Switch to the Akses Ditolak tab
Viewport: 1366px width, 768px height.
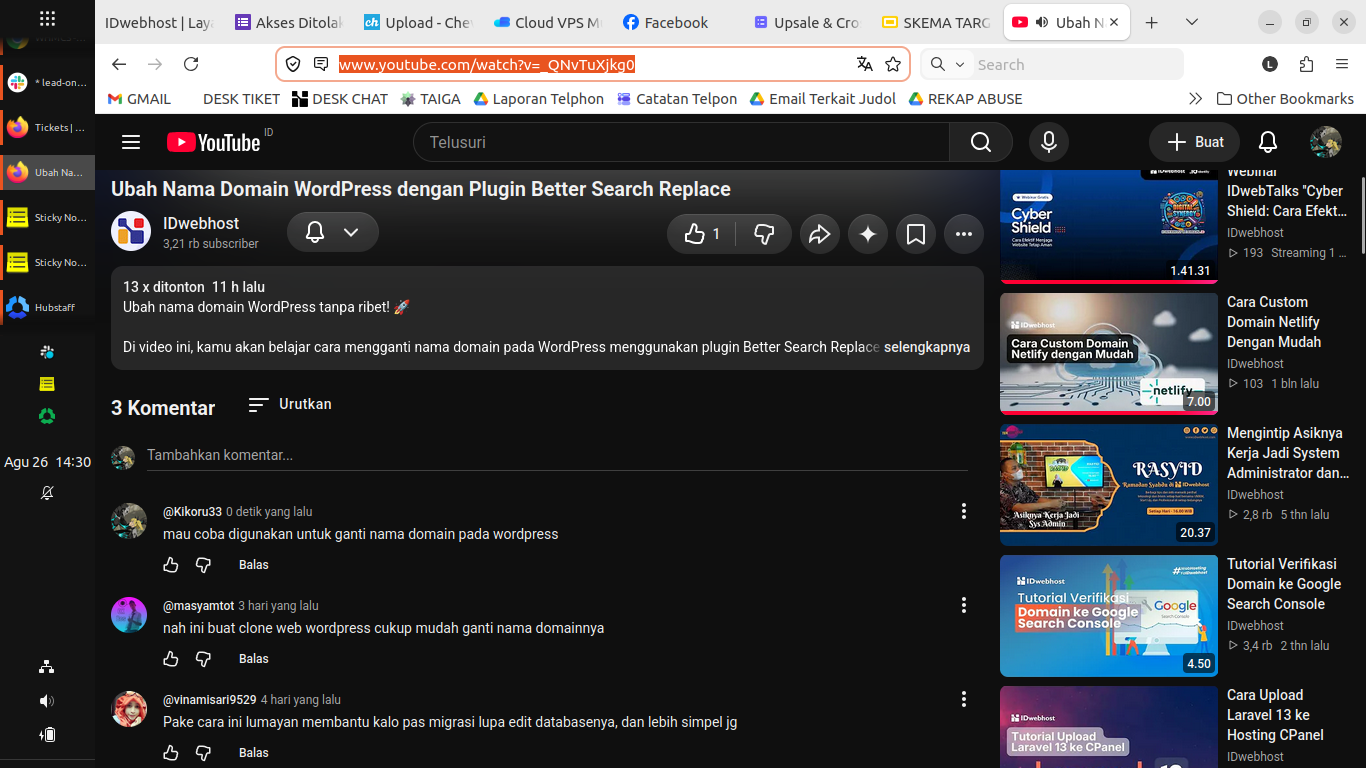click(289, 22)
